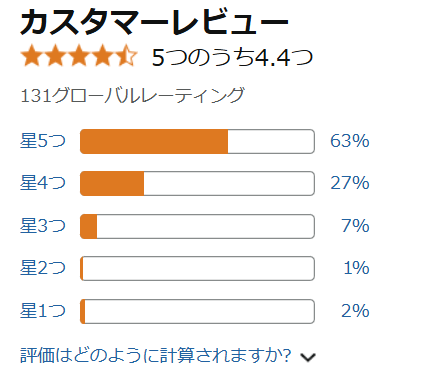
Task: Select the 星2つ label link
Action: 43,268
